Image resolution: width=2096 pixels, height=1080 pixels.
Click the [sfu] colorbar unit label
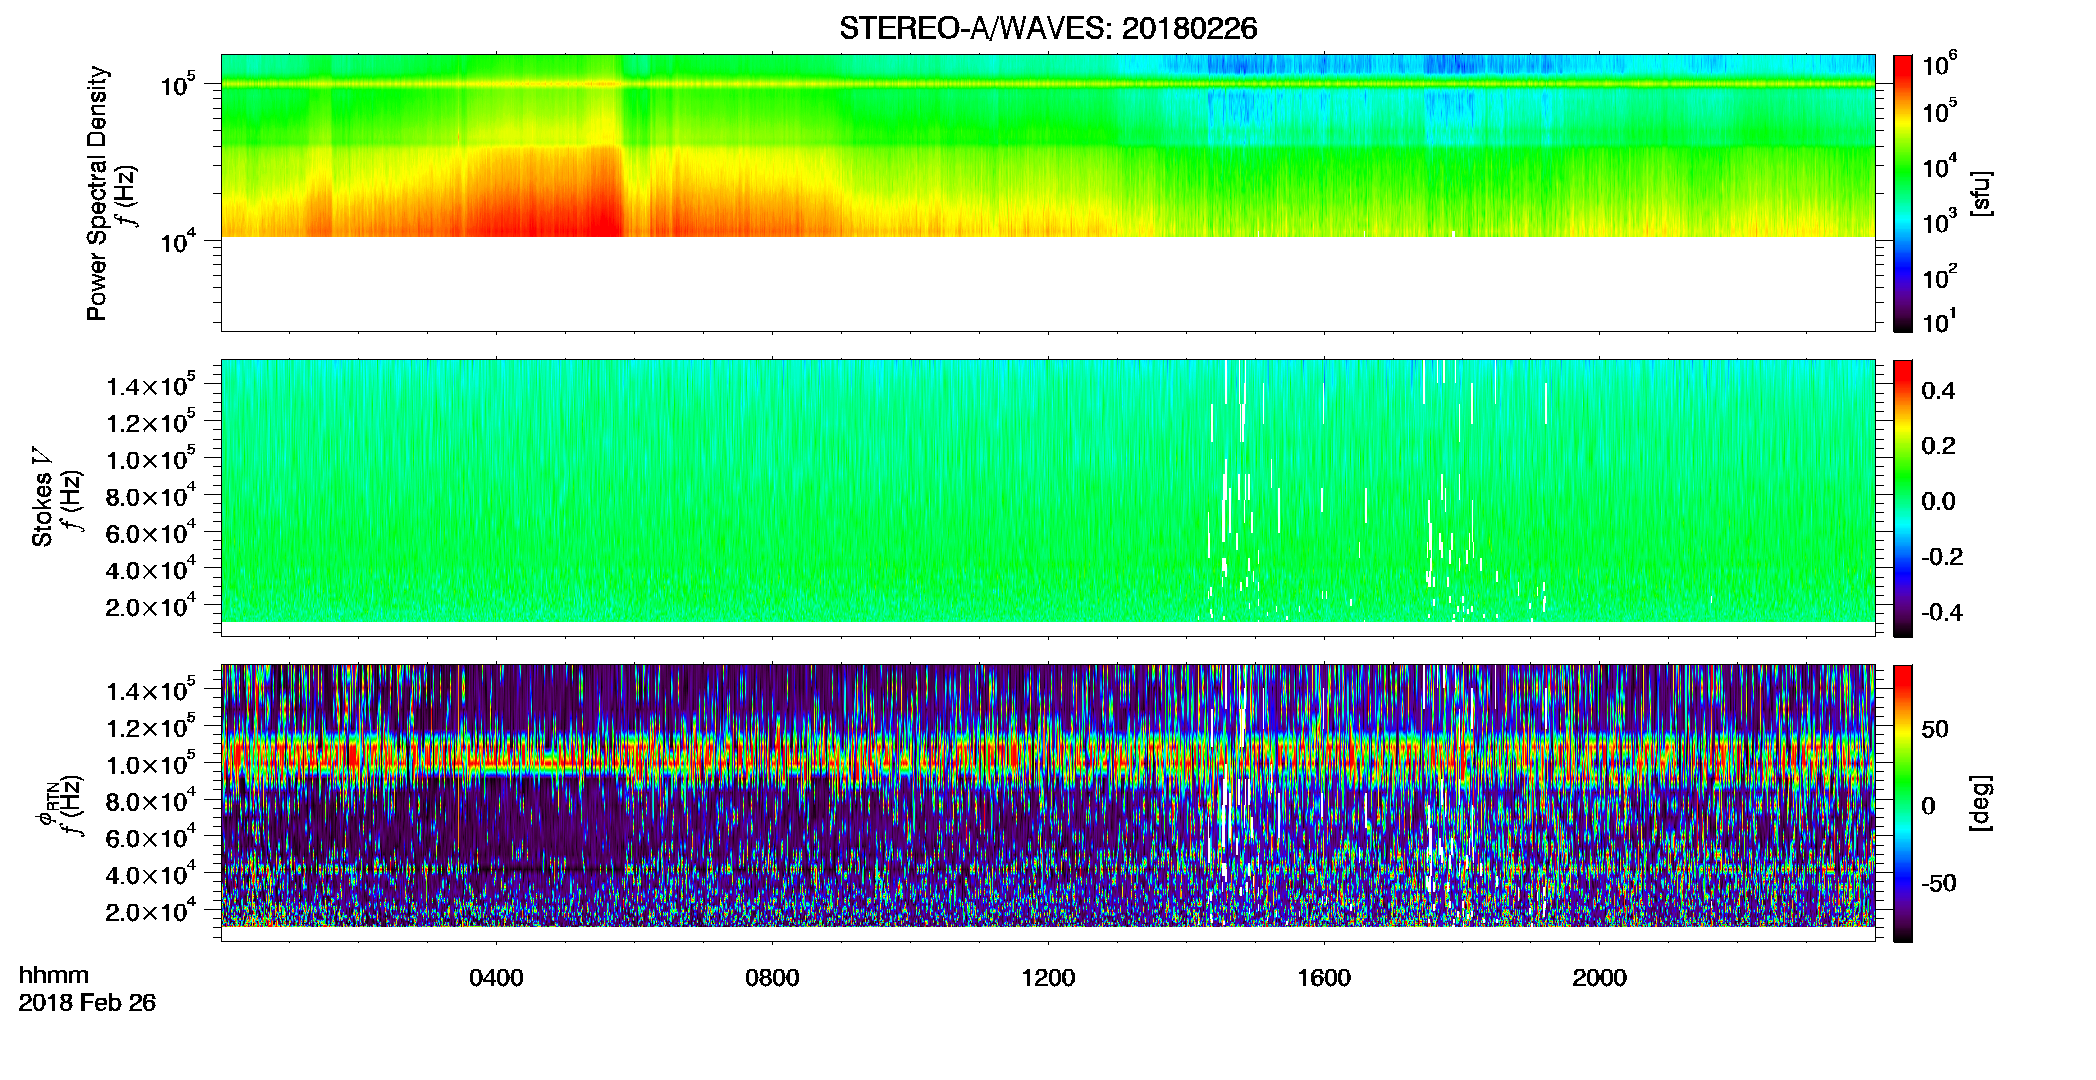1982,194
